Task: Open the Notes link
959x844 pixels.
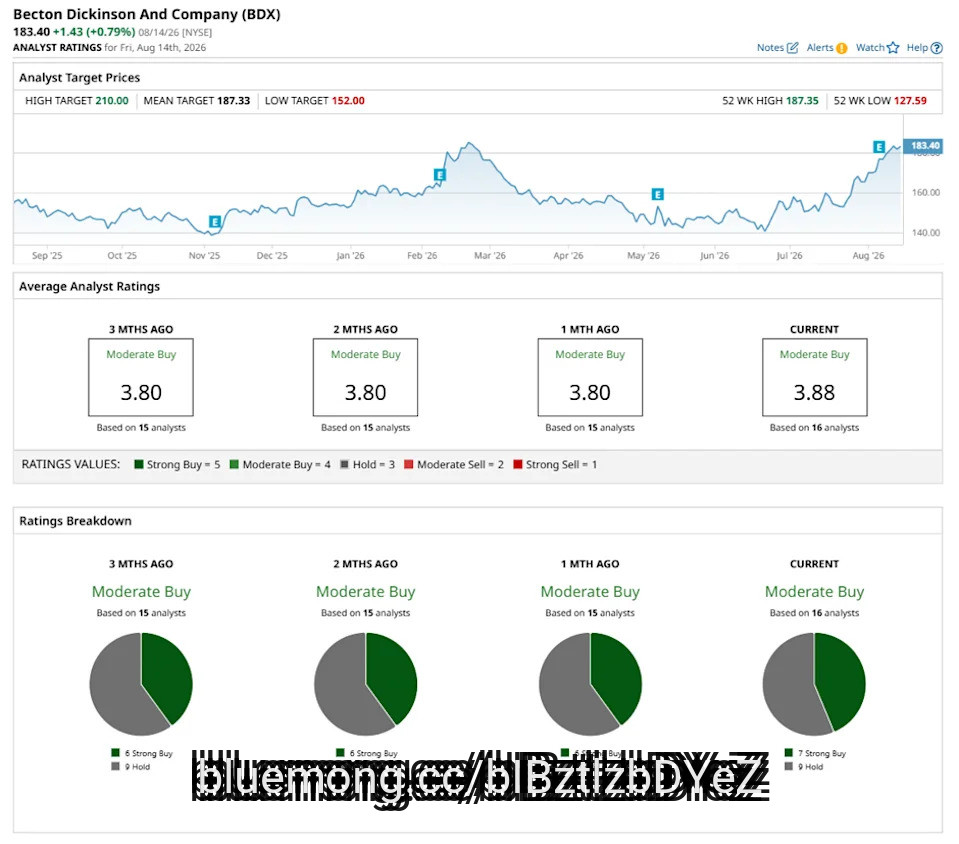Action: click(x=770, y=48)
